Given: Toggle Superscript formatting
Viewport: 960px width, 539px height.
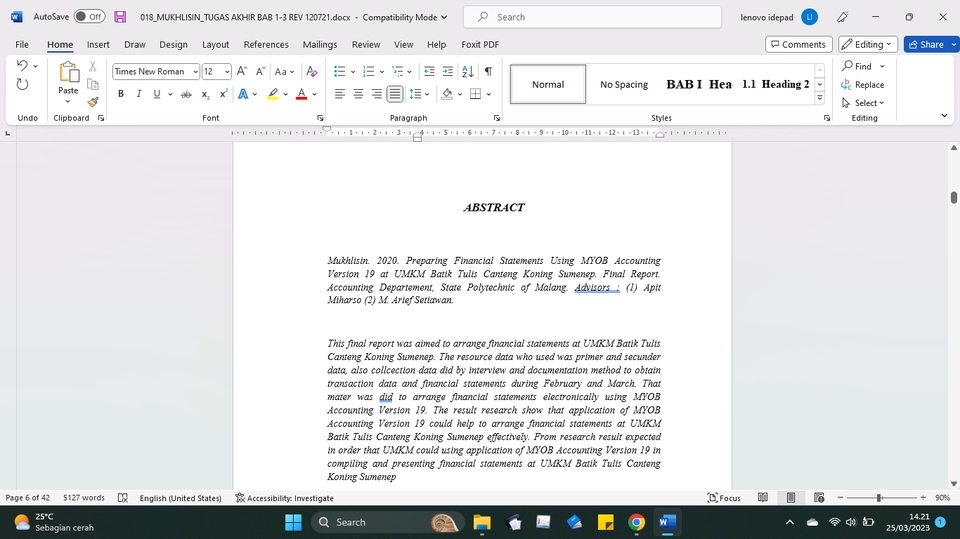Looking at the screenshot, I should click(x=223, y=94).
